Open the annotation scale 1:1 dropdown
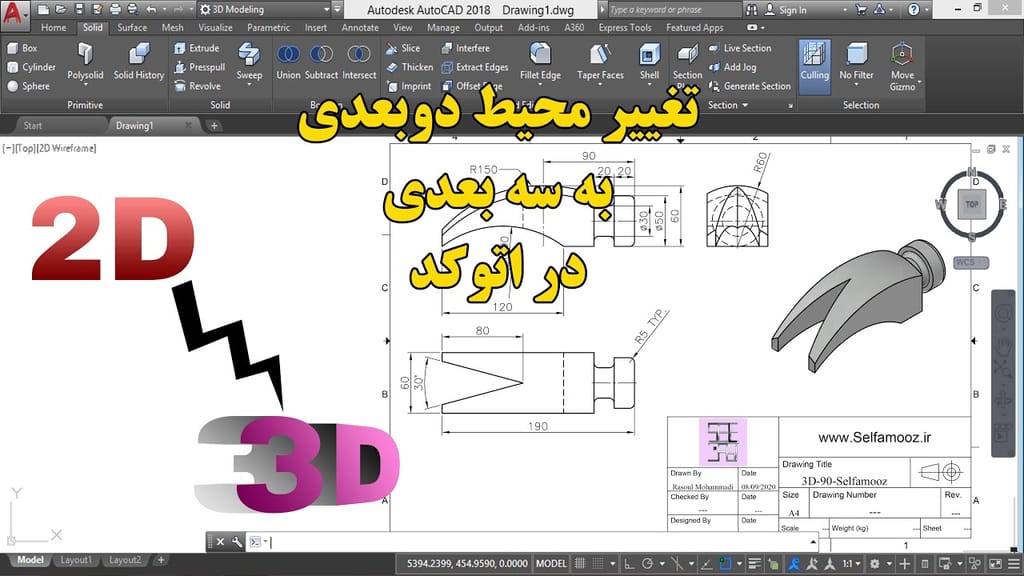Screen dimensions: 1024x576 point(850,564)
